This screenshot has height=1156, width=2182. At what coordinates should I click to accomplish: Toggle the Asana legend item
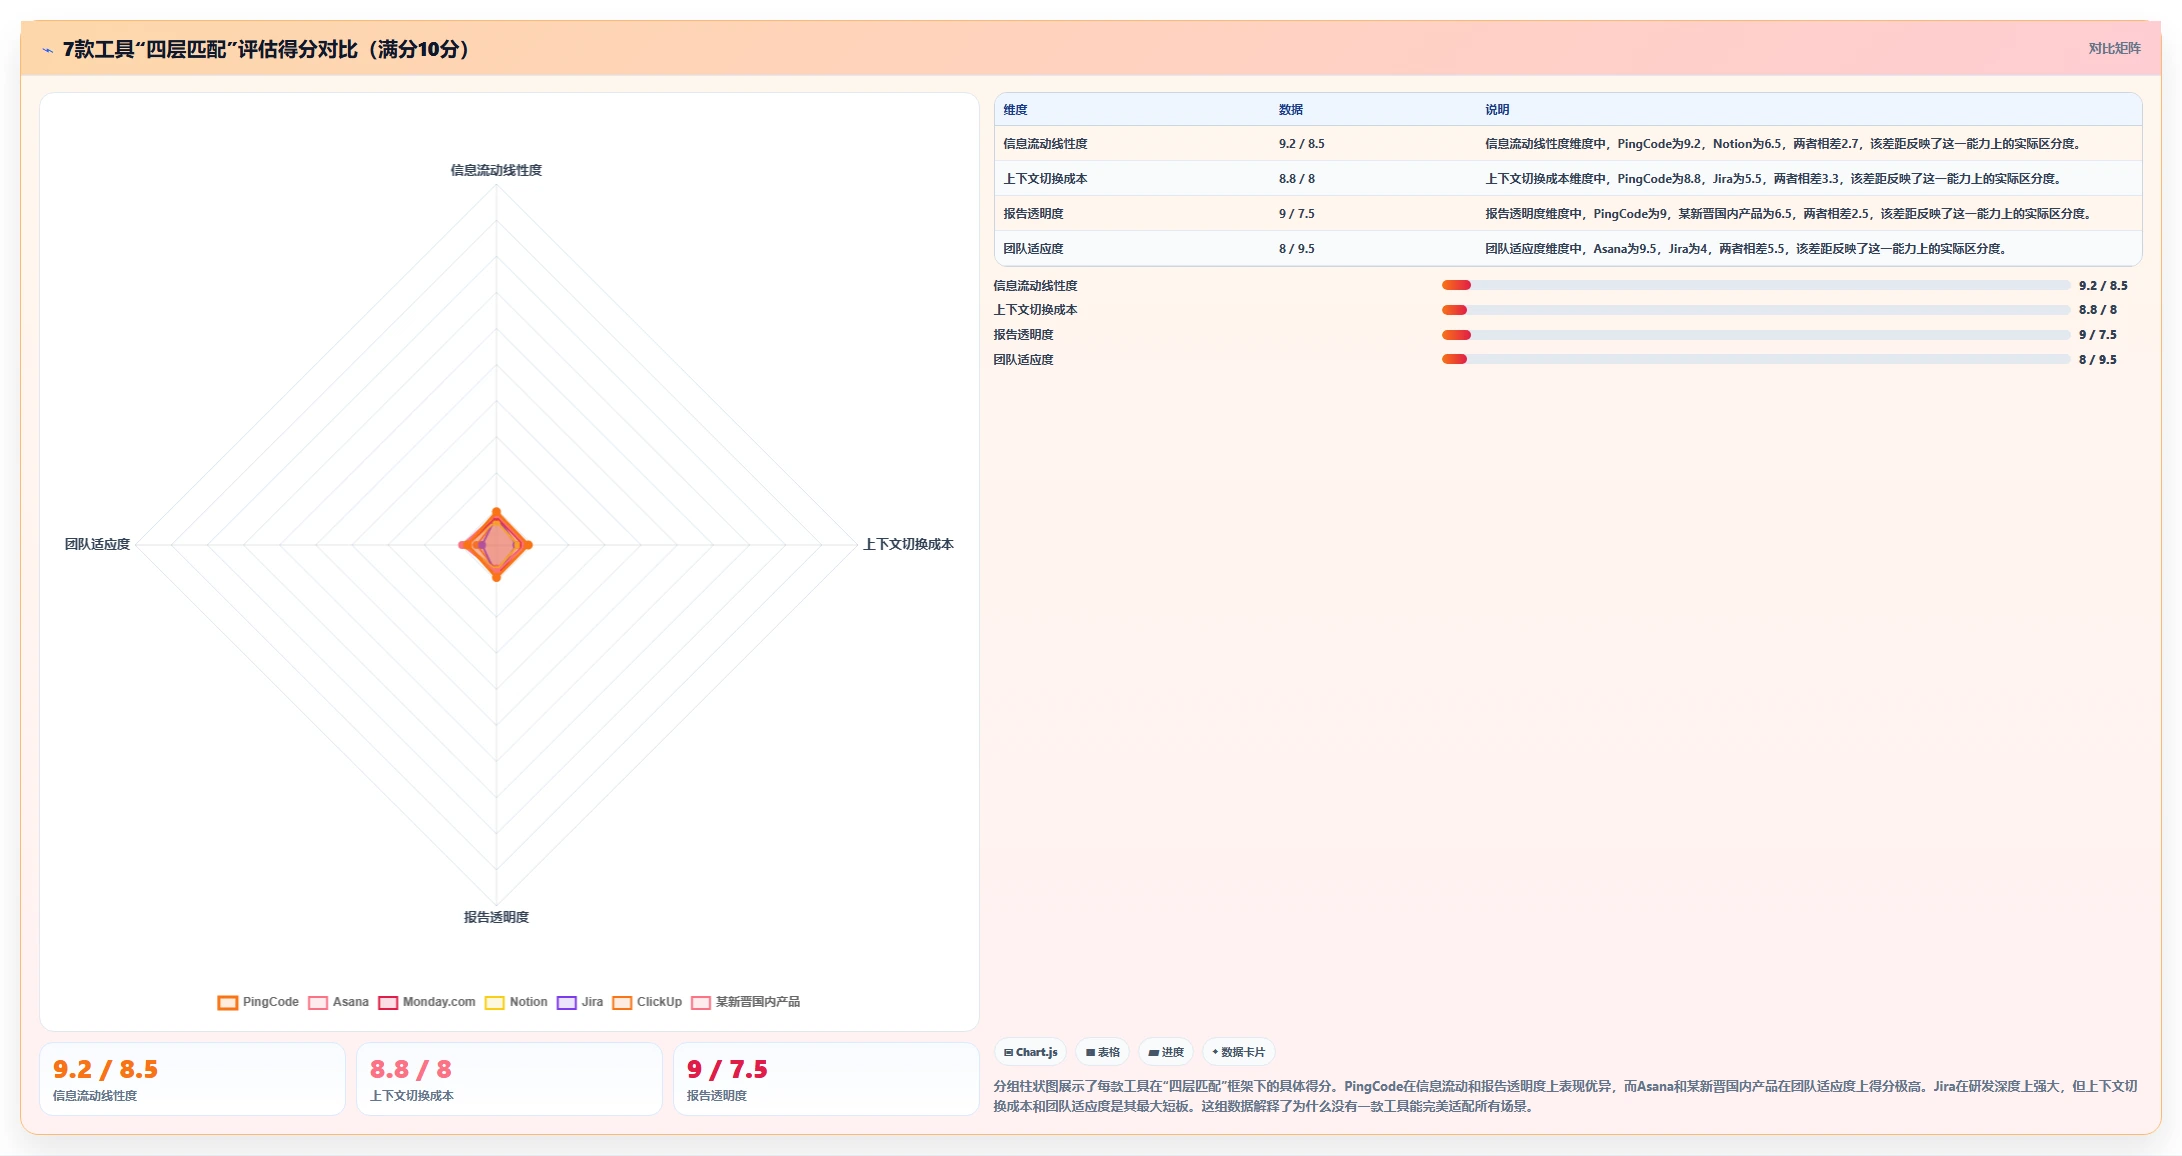click(x=338, y=1002)
